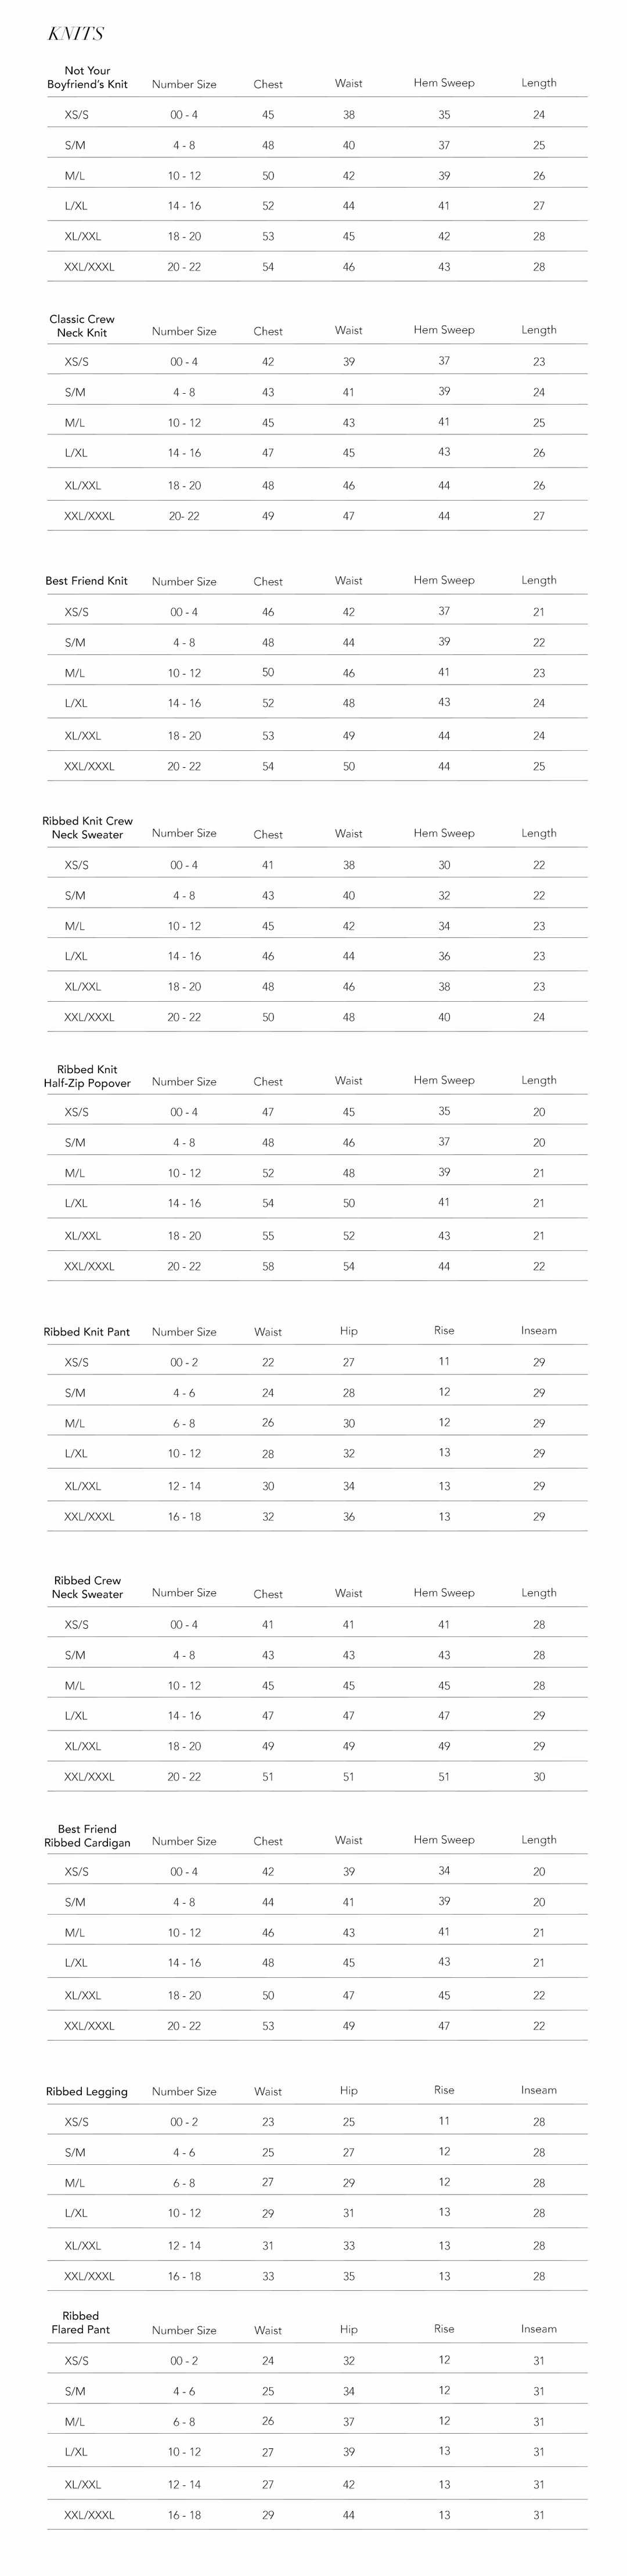Click the Ribbed Knit Crew Neck Sweater title
The image size is (627, 2576).
click(87, 828)
